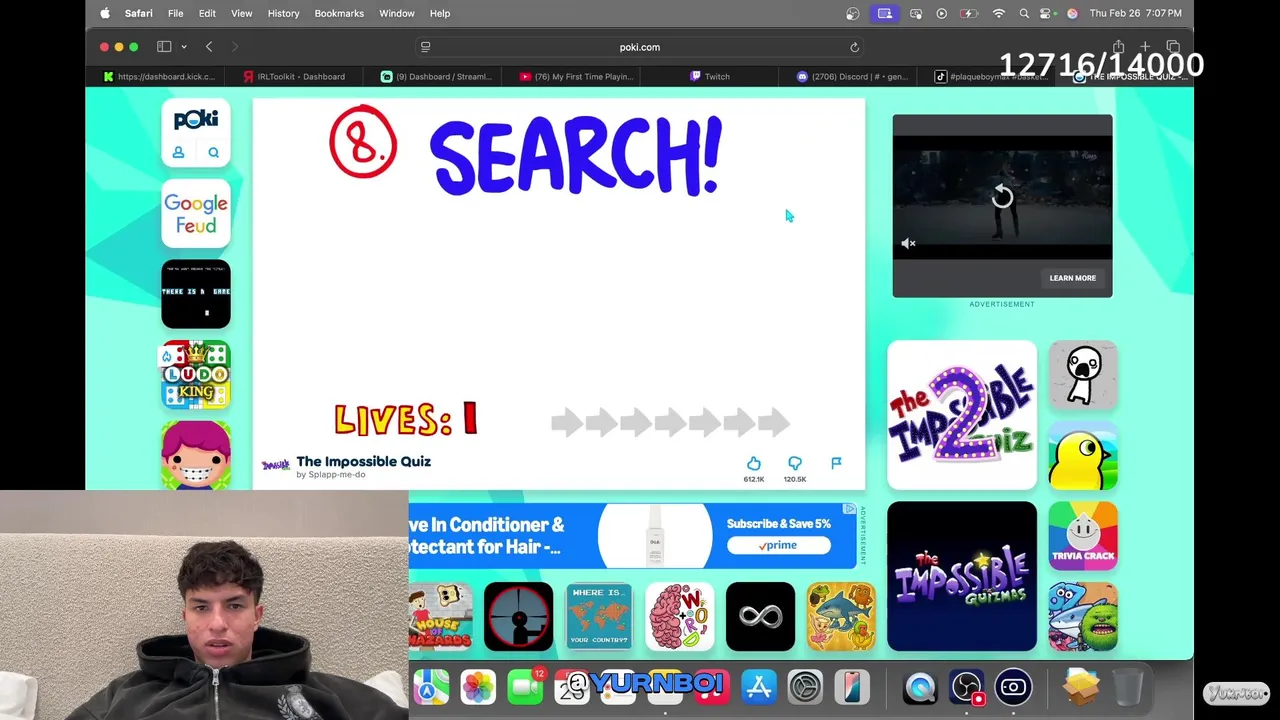1280x720 pixels.
Task: Open Spotlight search in menu bar
Action: coord(1024,13)
